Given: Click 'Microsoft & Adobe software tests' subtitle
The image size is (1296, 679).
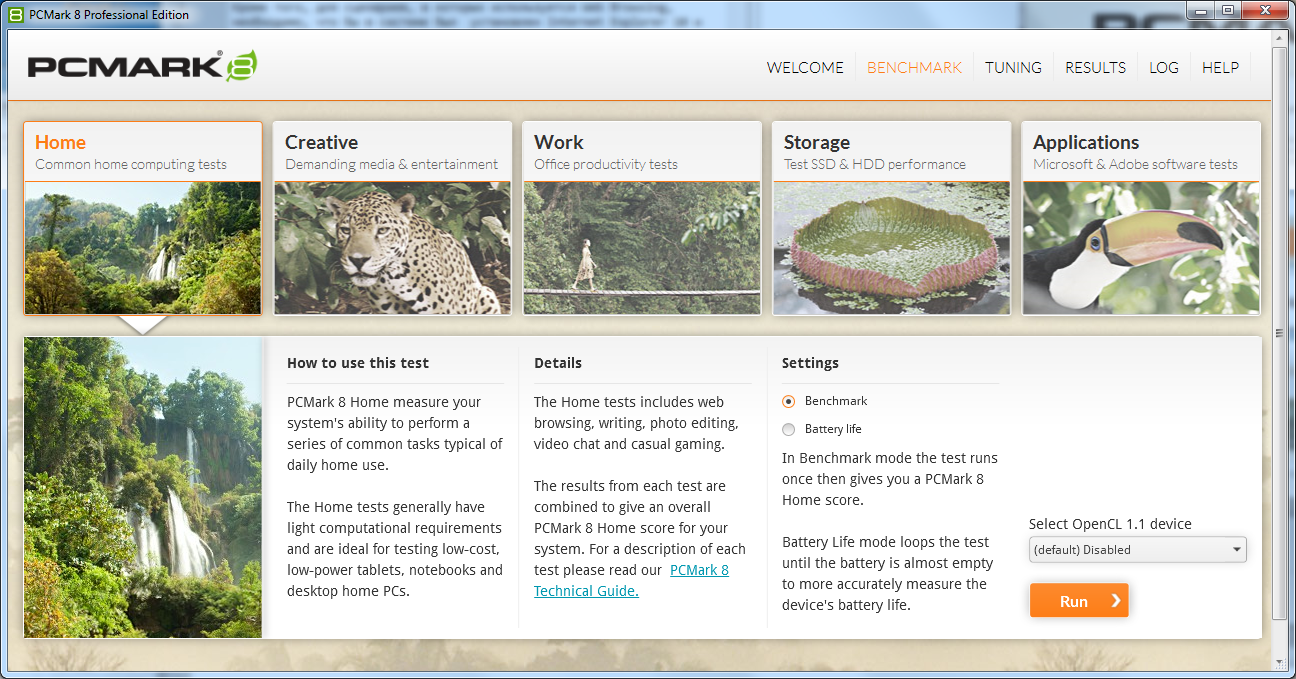Looking at the screenshot, I should [x=1135, y=164].
